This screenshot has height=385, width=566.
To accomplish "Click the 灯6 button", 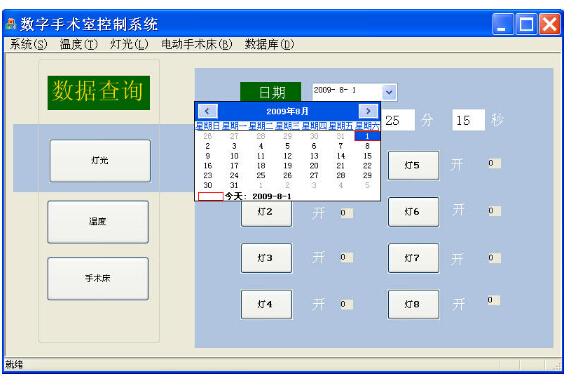I will (x=413, y=212).
